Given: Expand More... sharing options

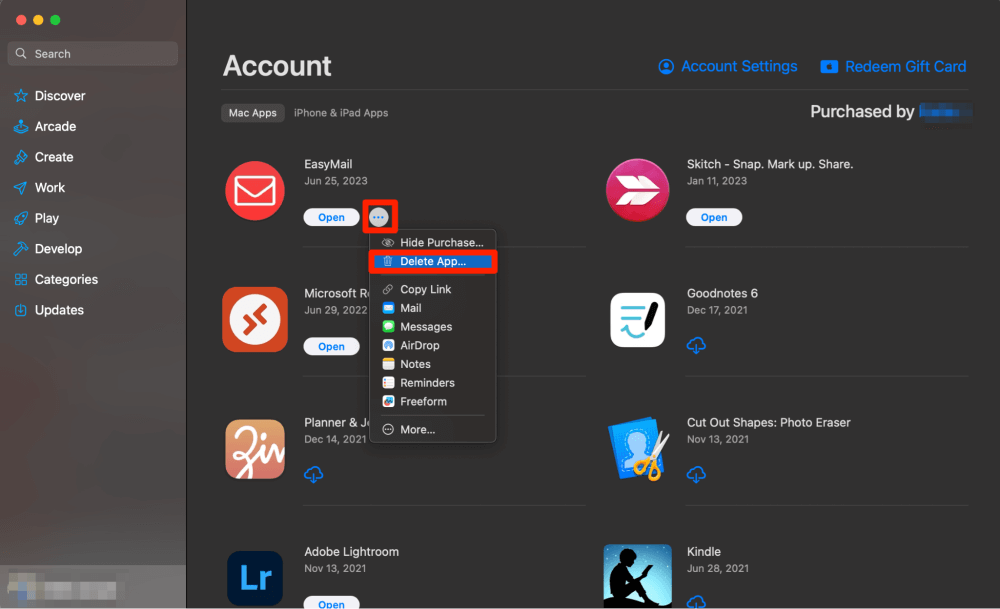Looking at the screenshot, I should [417, 429].
